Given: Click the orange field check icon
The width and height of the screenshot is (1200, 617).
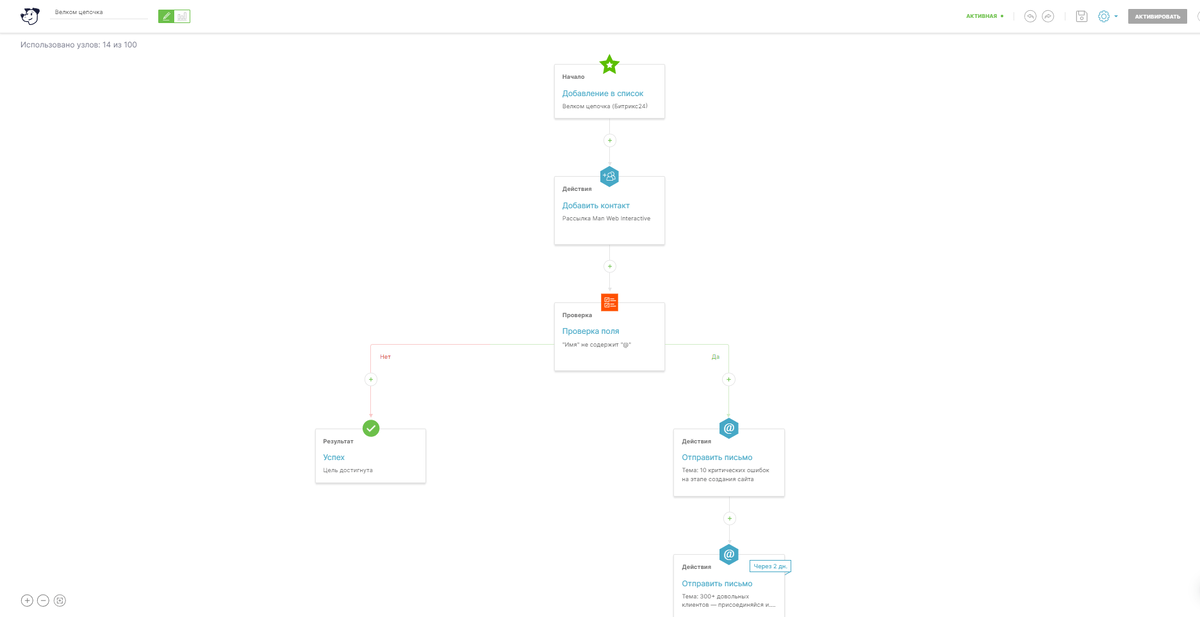Looking at the screenshot, I should click(609, 302).
